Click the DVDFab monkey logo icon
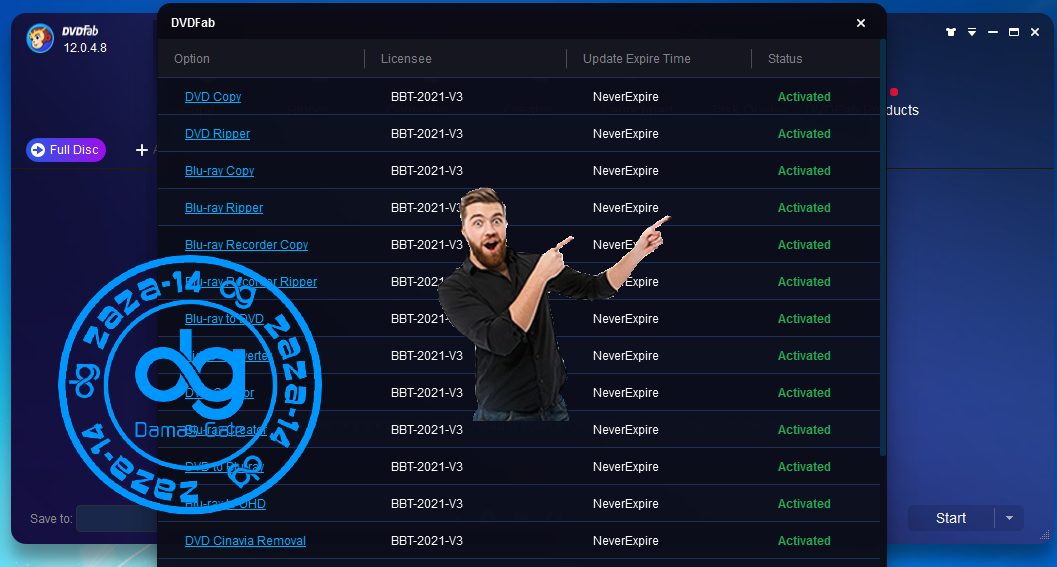Viewport: 1057px width, 567px height. pos(40,38)
